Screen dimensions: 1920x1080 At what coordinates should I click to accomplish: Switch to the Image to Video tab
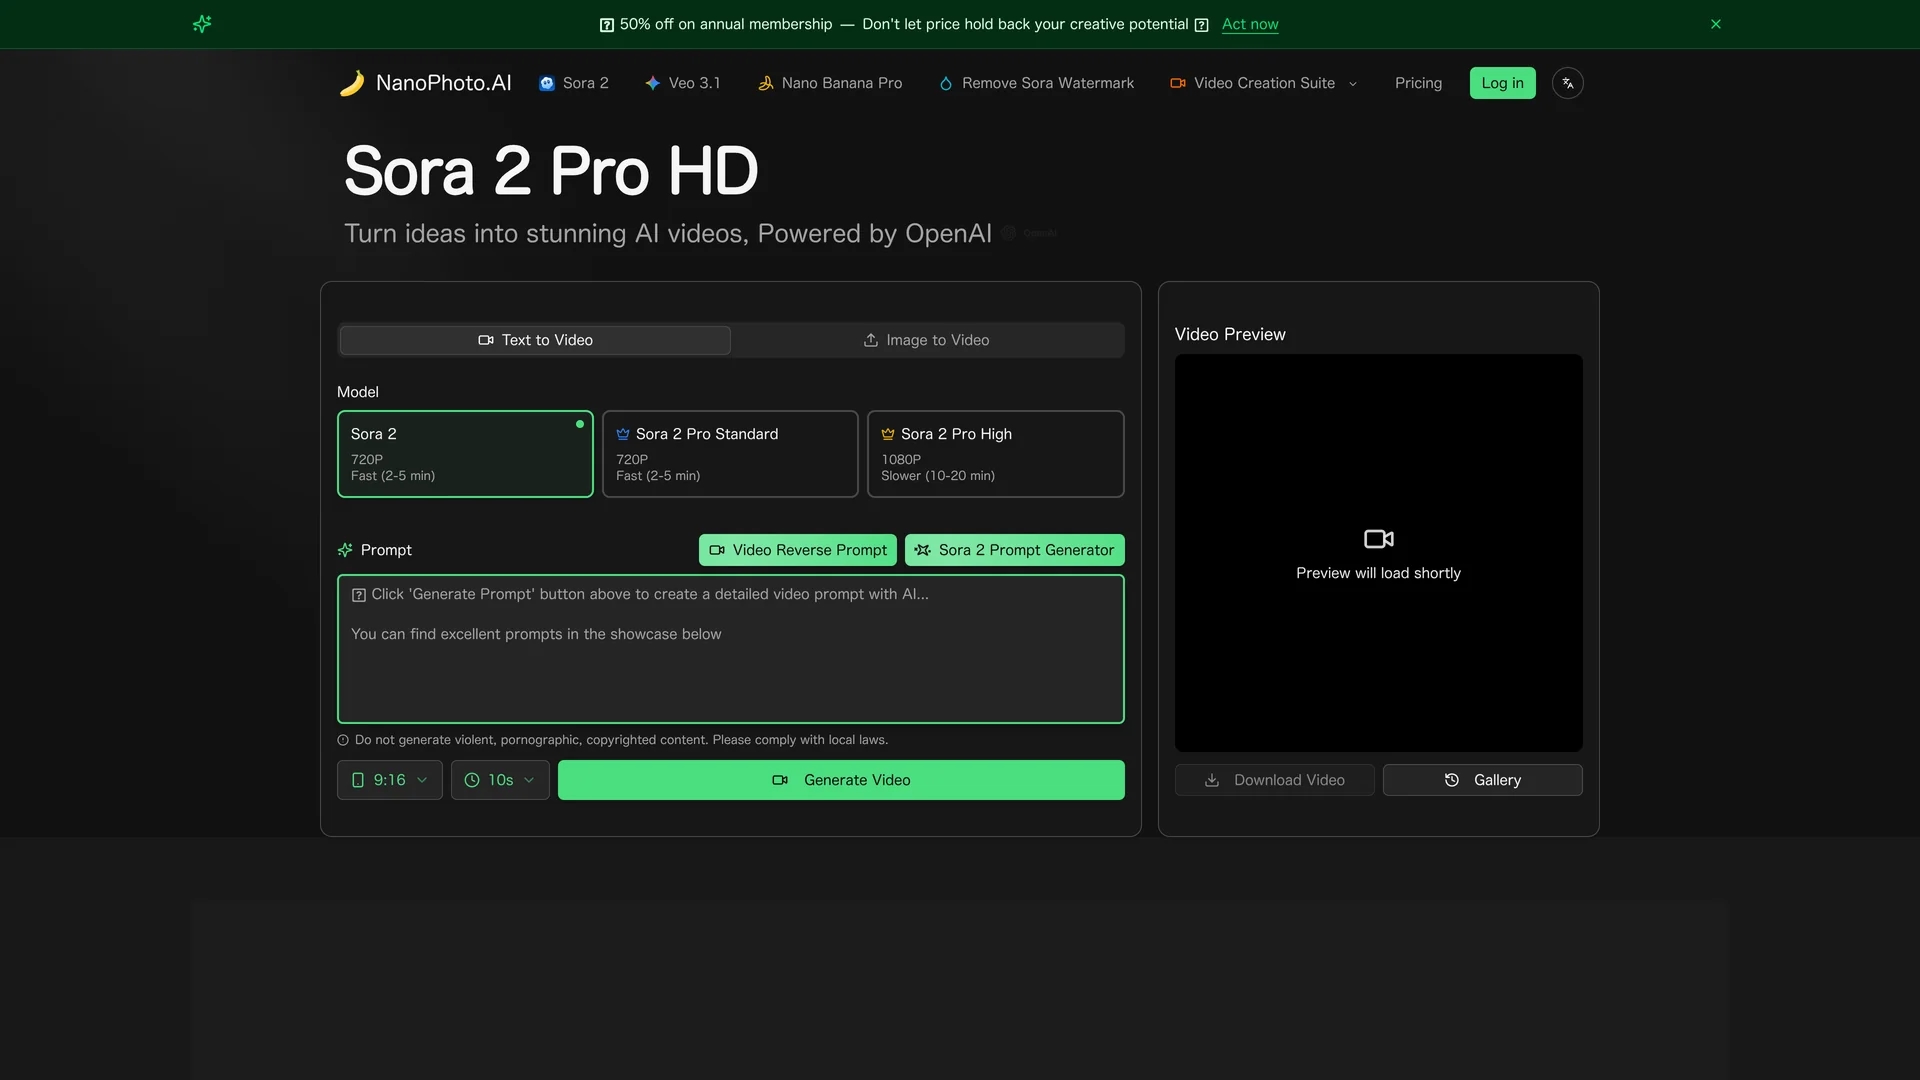[x=927, y=340]
